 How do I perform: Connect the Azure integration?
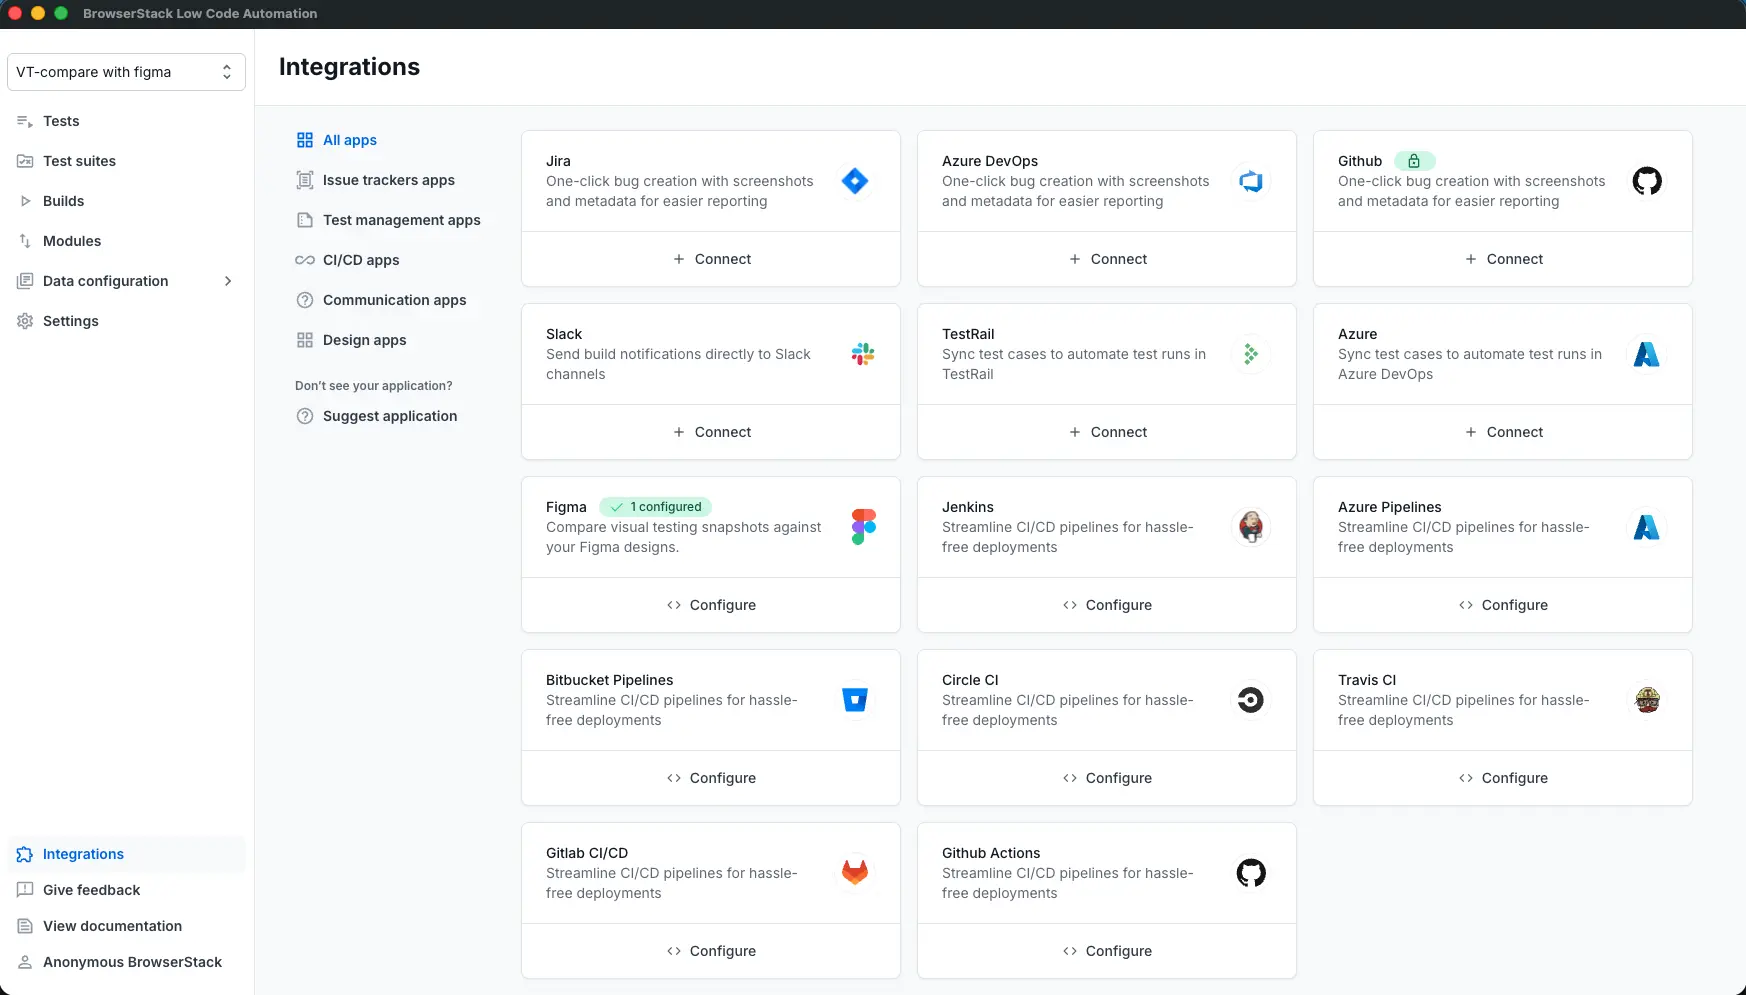[x=1503, y=432]
